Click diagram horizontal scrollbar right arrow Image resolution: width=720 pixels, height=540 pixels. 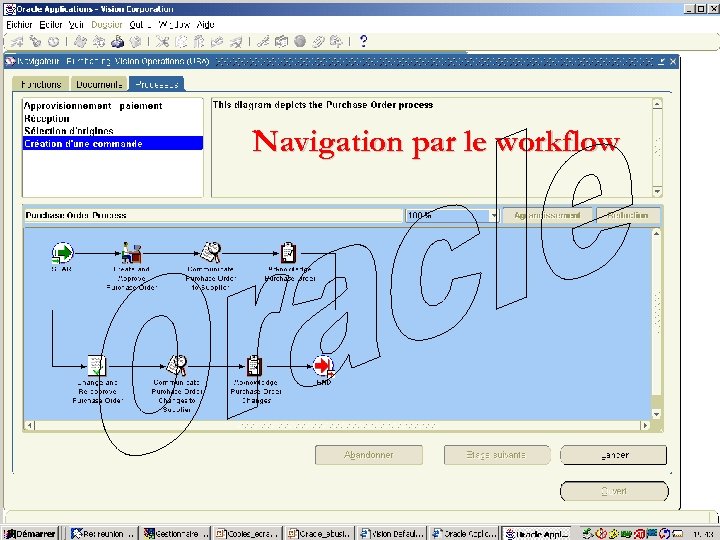coord(645,426)
